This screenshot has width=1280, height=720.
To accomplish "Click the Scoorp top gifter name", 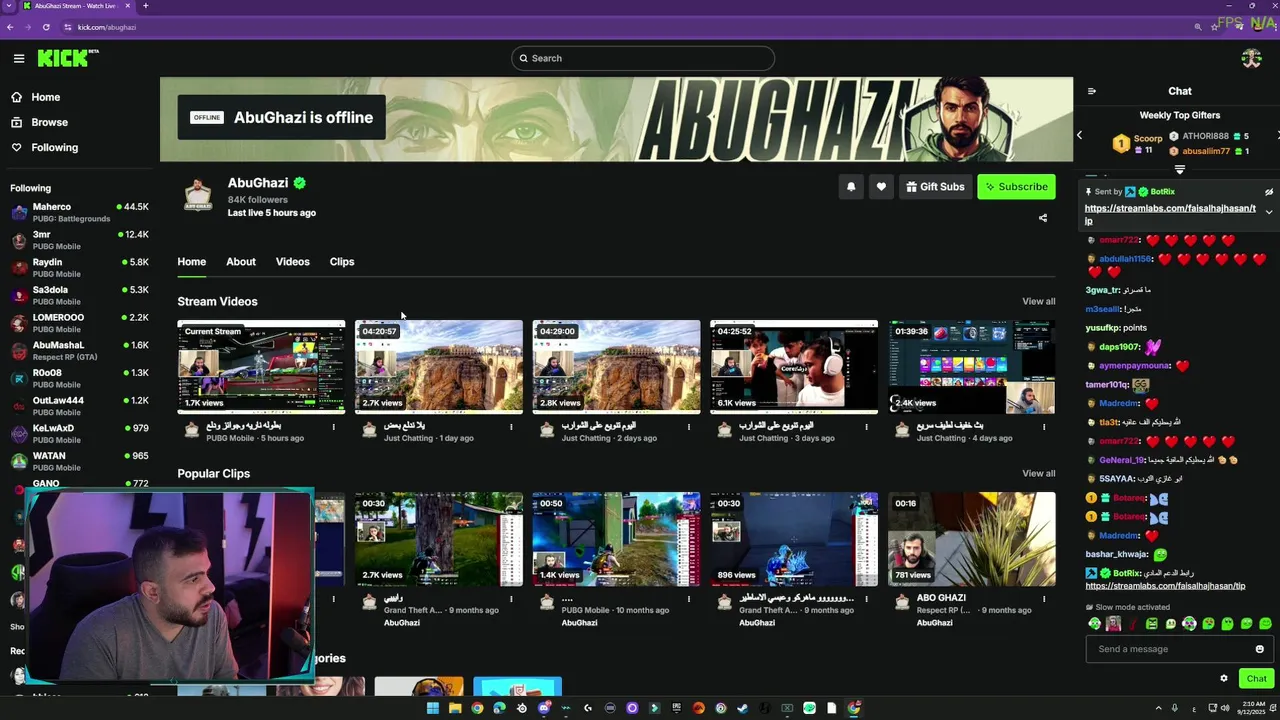I will tap(1148, 139).
